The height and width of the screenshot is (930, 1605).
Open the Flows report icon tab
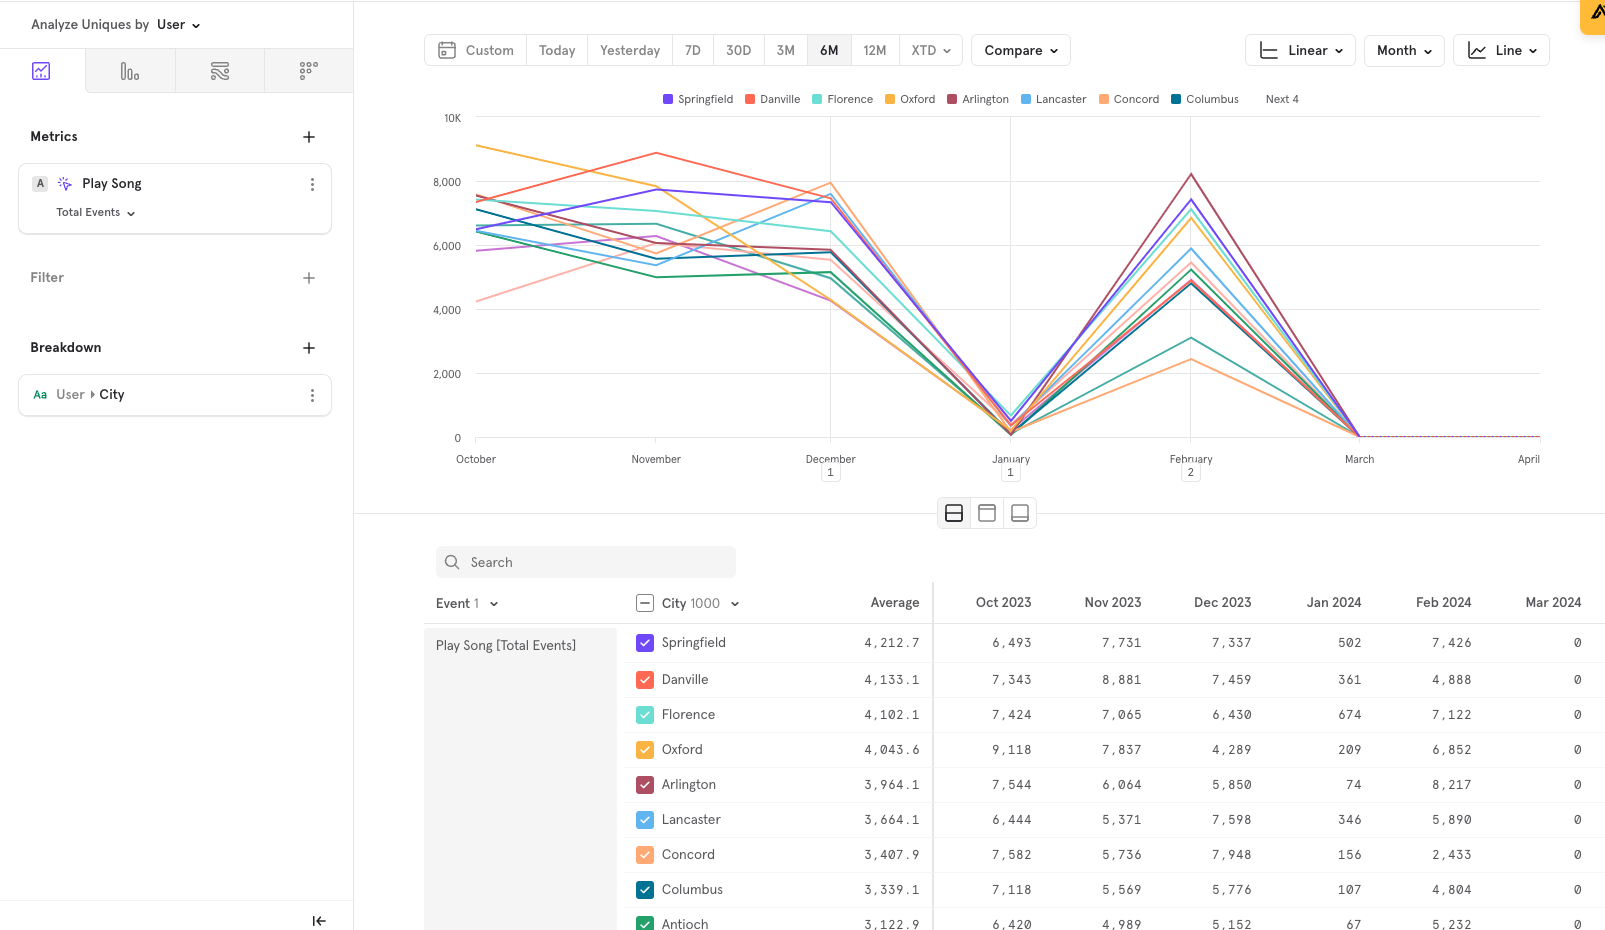pyautogui.click(x=220, y=71)
